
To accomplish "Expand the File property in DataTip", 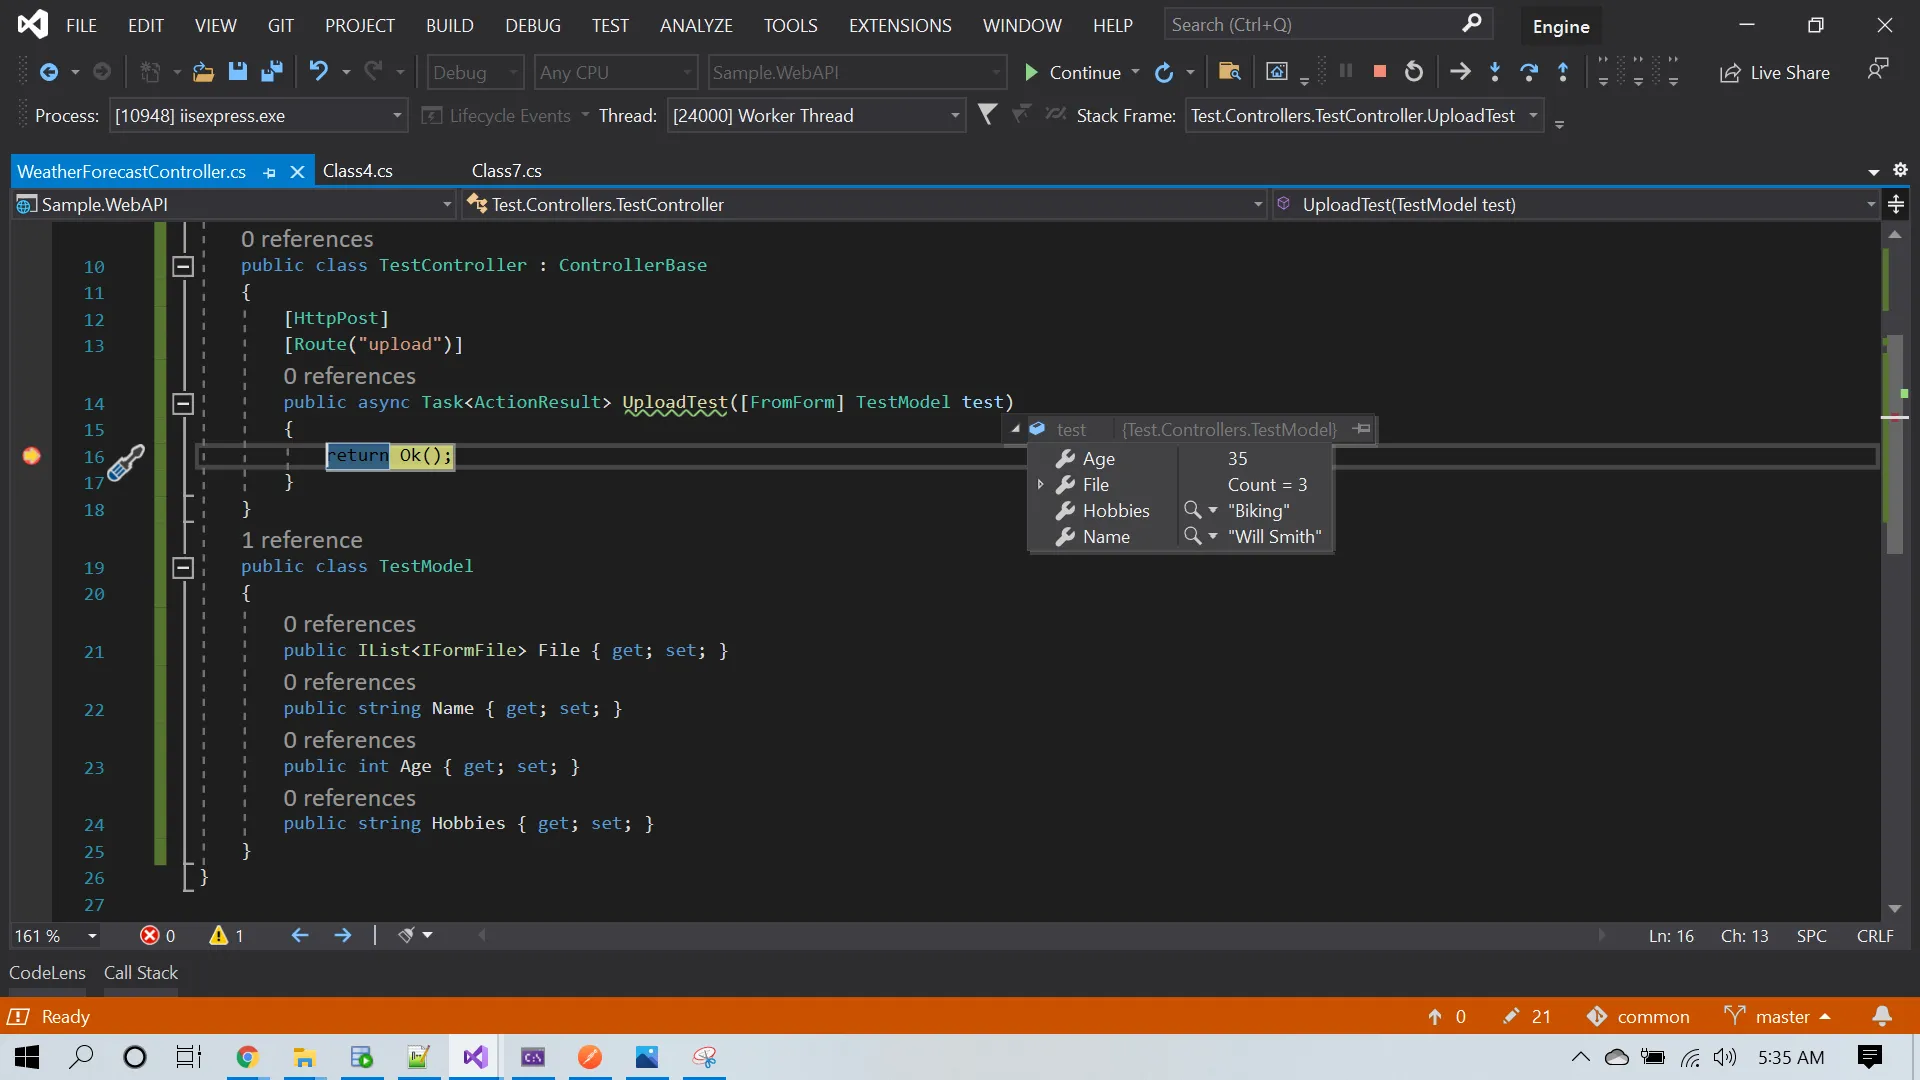I will coord(1041,484).
